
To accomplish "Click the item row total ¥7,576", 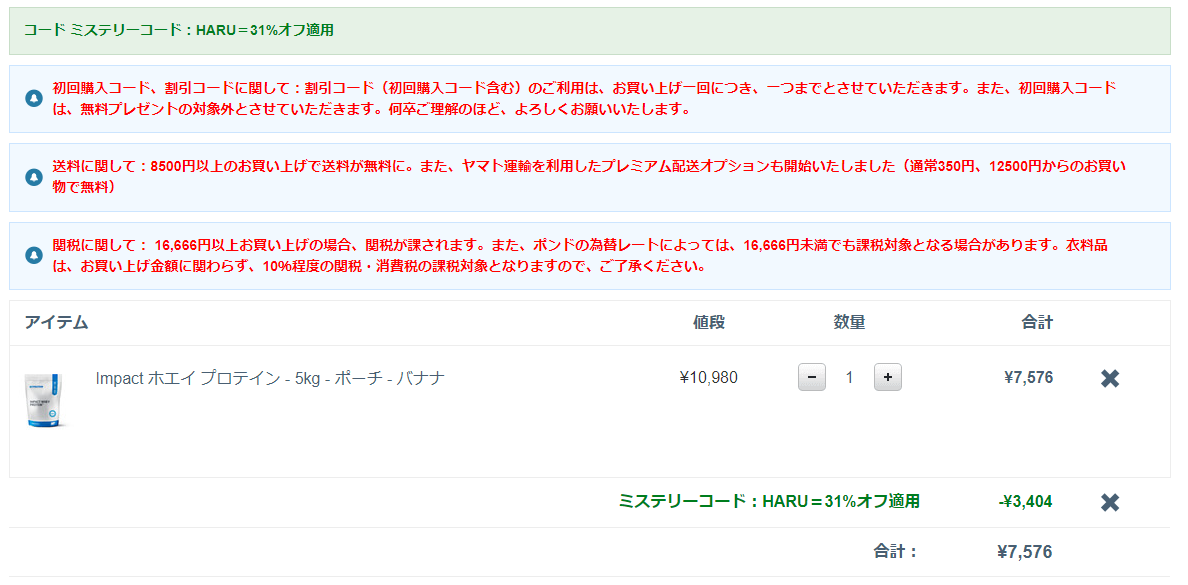I will (x=1028, y=377).
